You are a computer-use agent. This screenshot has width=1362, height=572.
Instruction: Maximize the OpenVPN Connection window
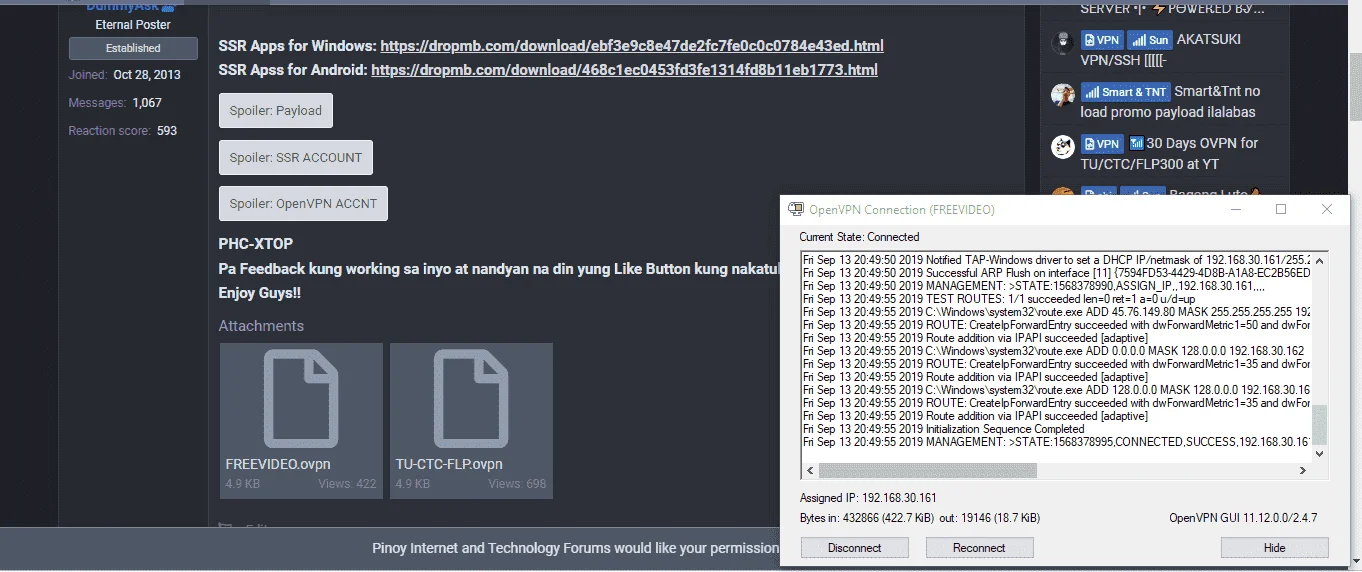click(x=1281, y=210)
